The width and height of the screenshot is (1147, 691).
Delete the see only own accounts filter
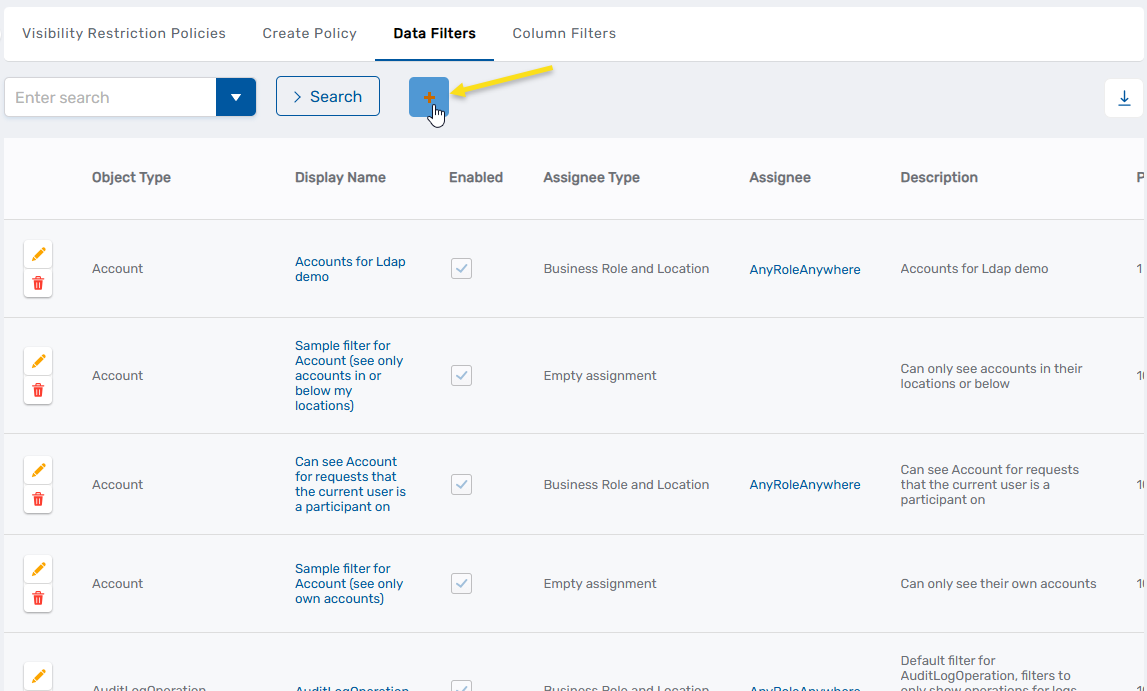(x=37, y=597)
